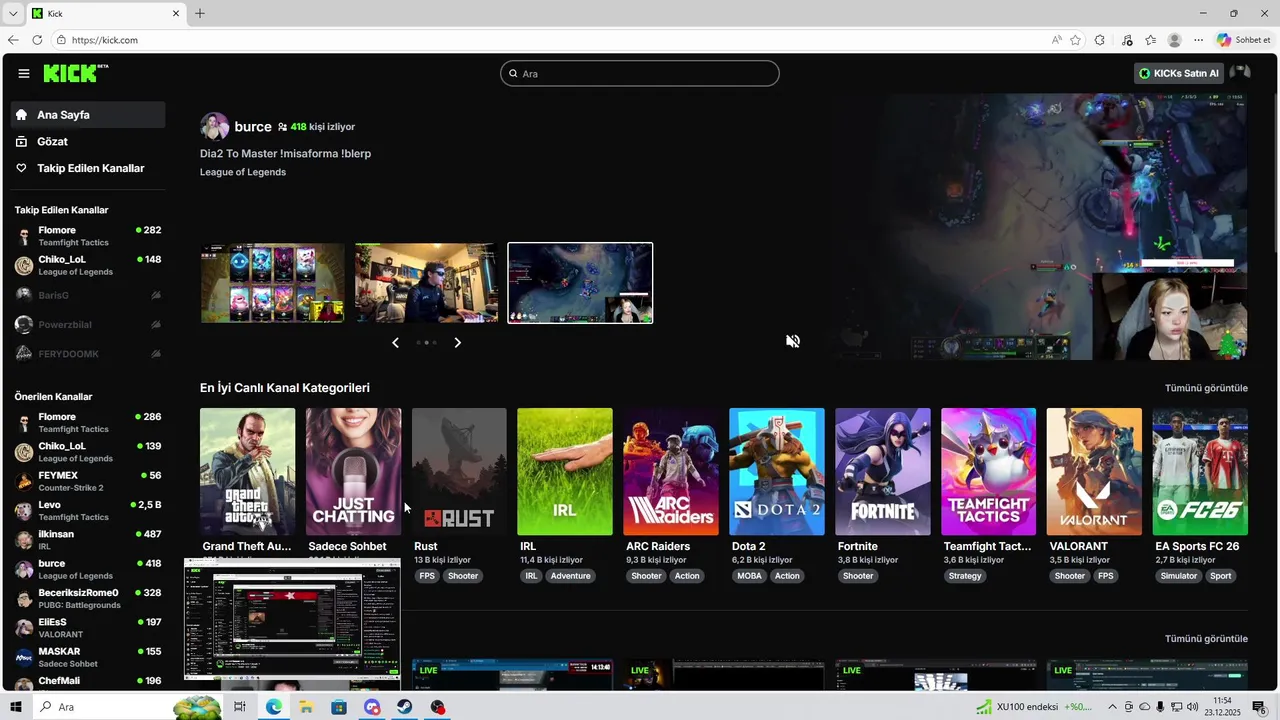
Task: Open the profile avatar beside KICKs Satın Al
Action: click(x=1240, y=73)
